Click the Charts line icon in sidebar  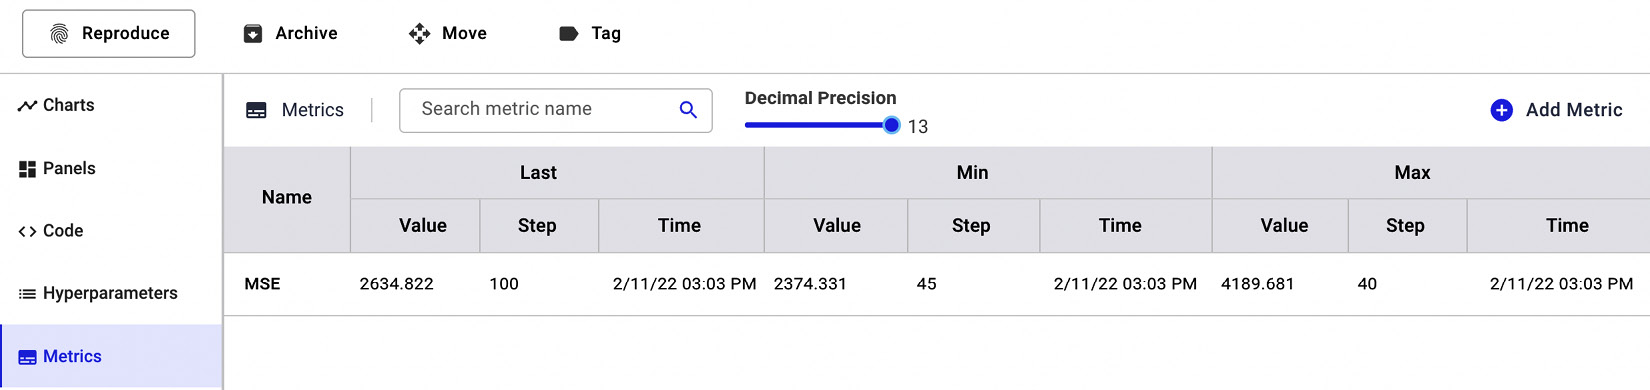27,105
